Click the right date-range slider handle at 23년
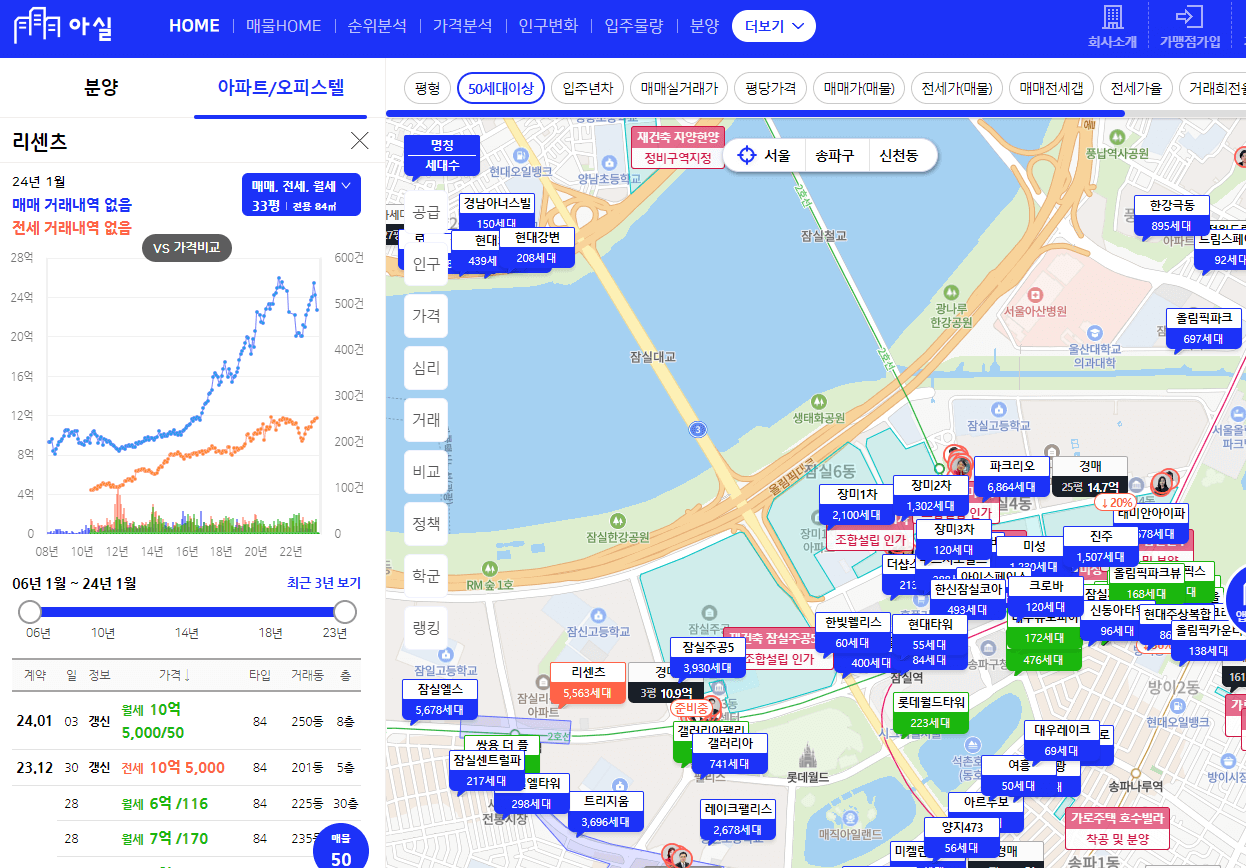 [x=345, y=611]
